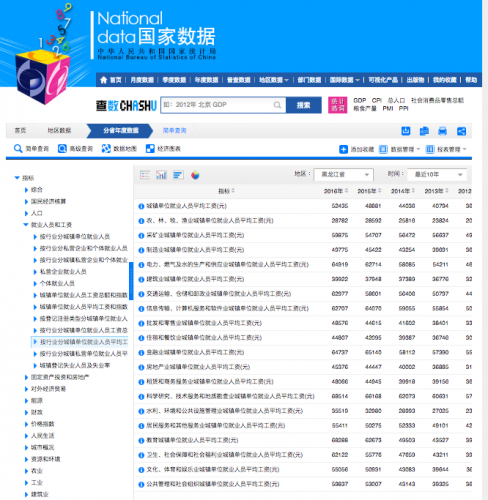The height and width of the screenshot is (500, 488).
Task: Click the share icon
Action: tap(461, 131)
